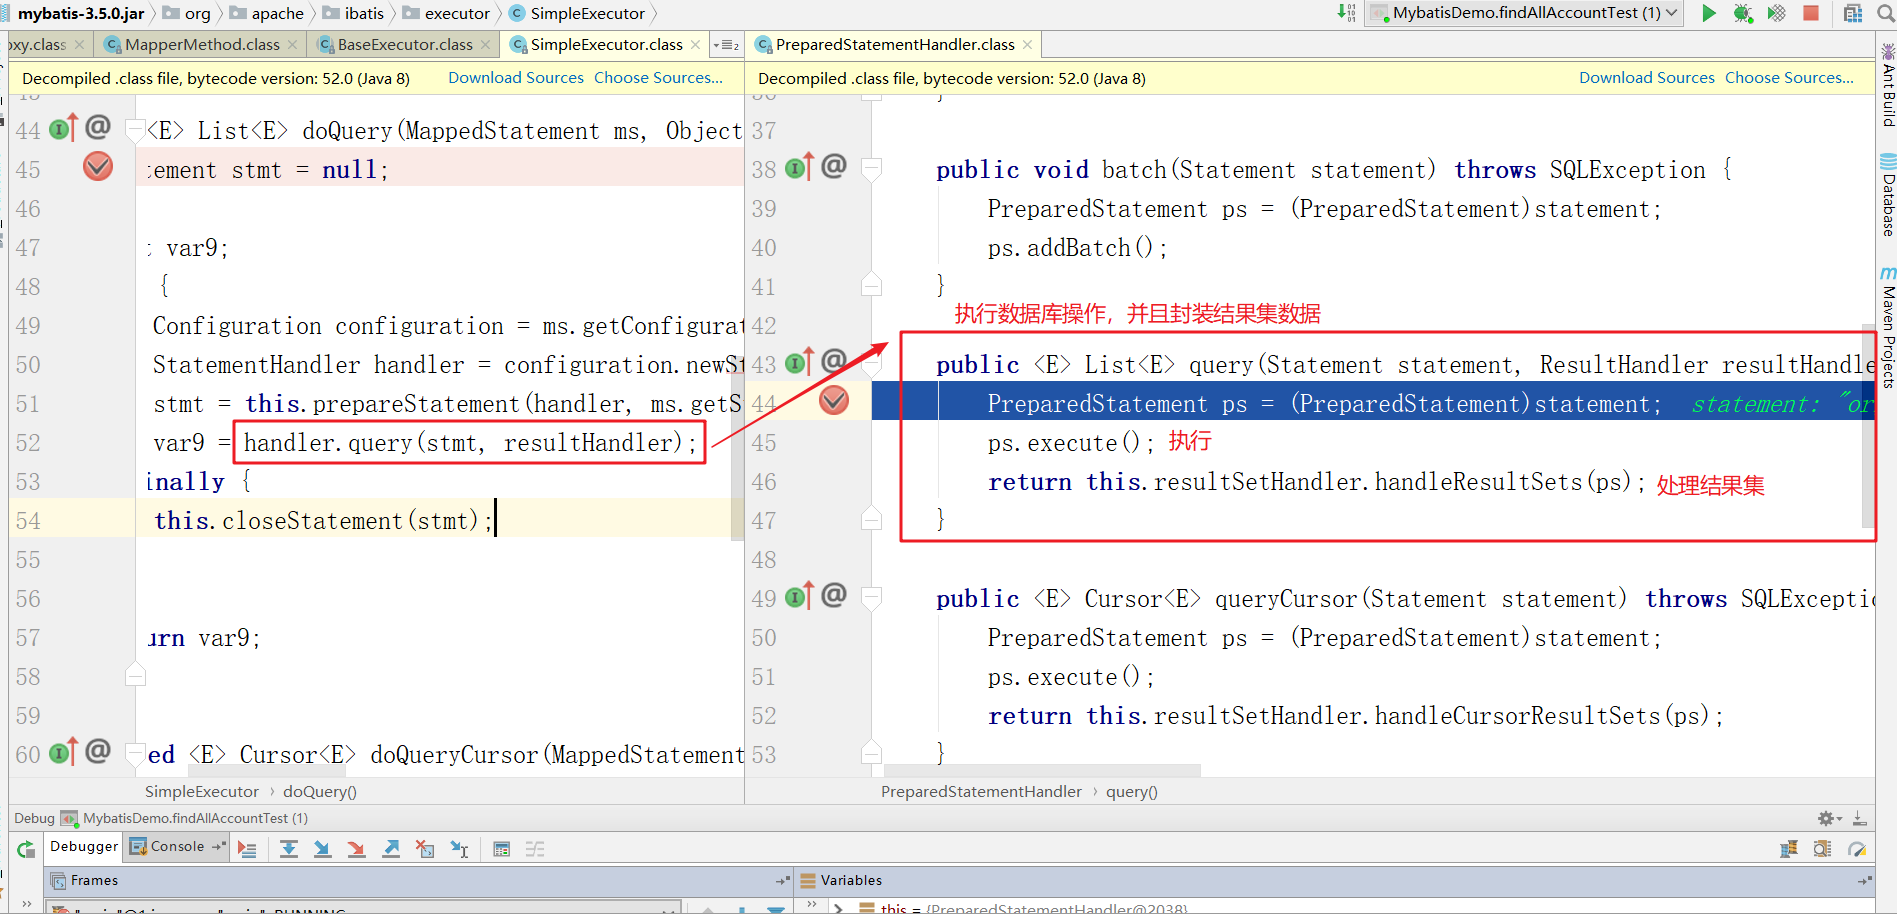
Task: Click the Step Into debugger icon
Action: coord(322,849)
